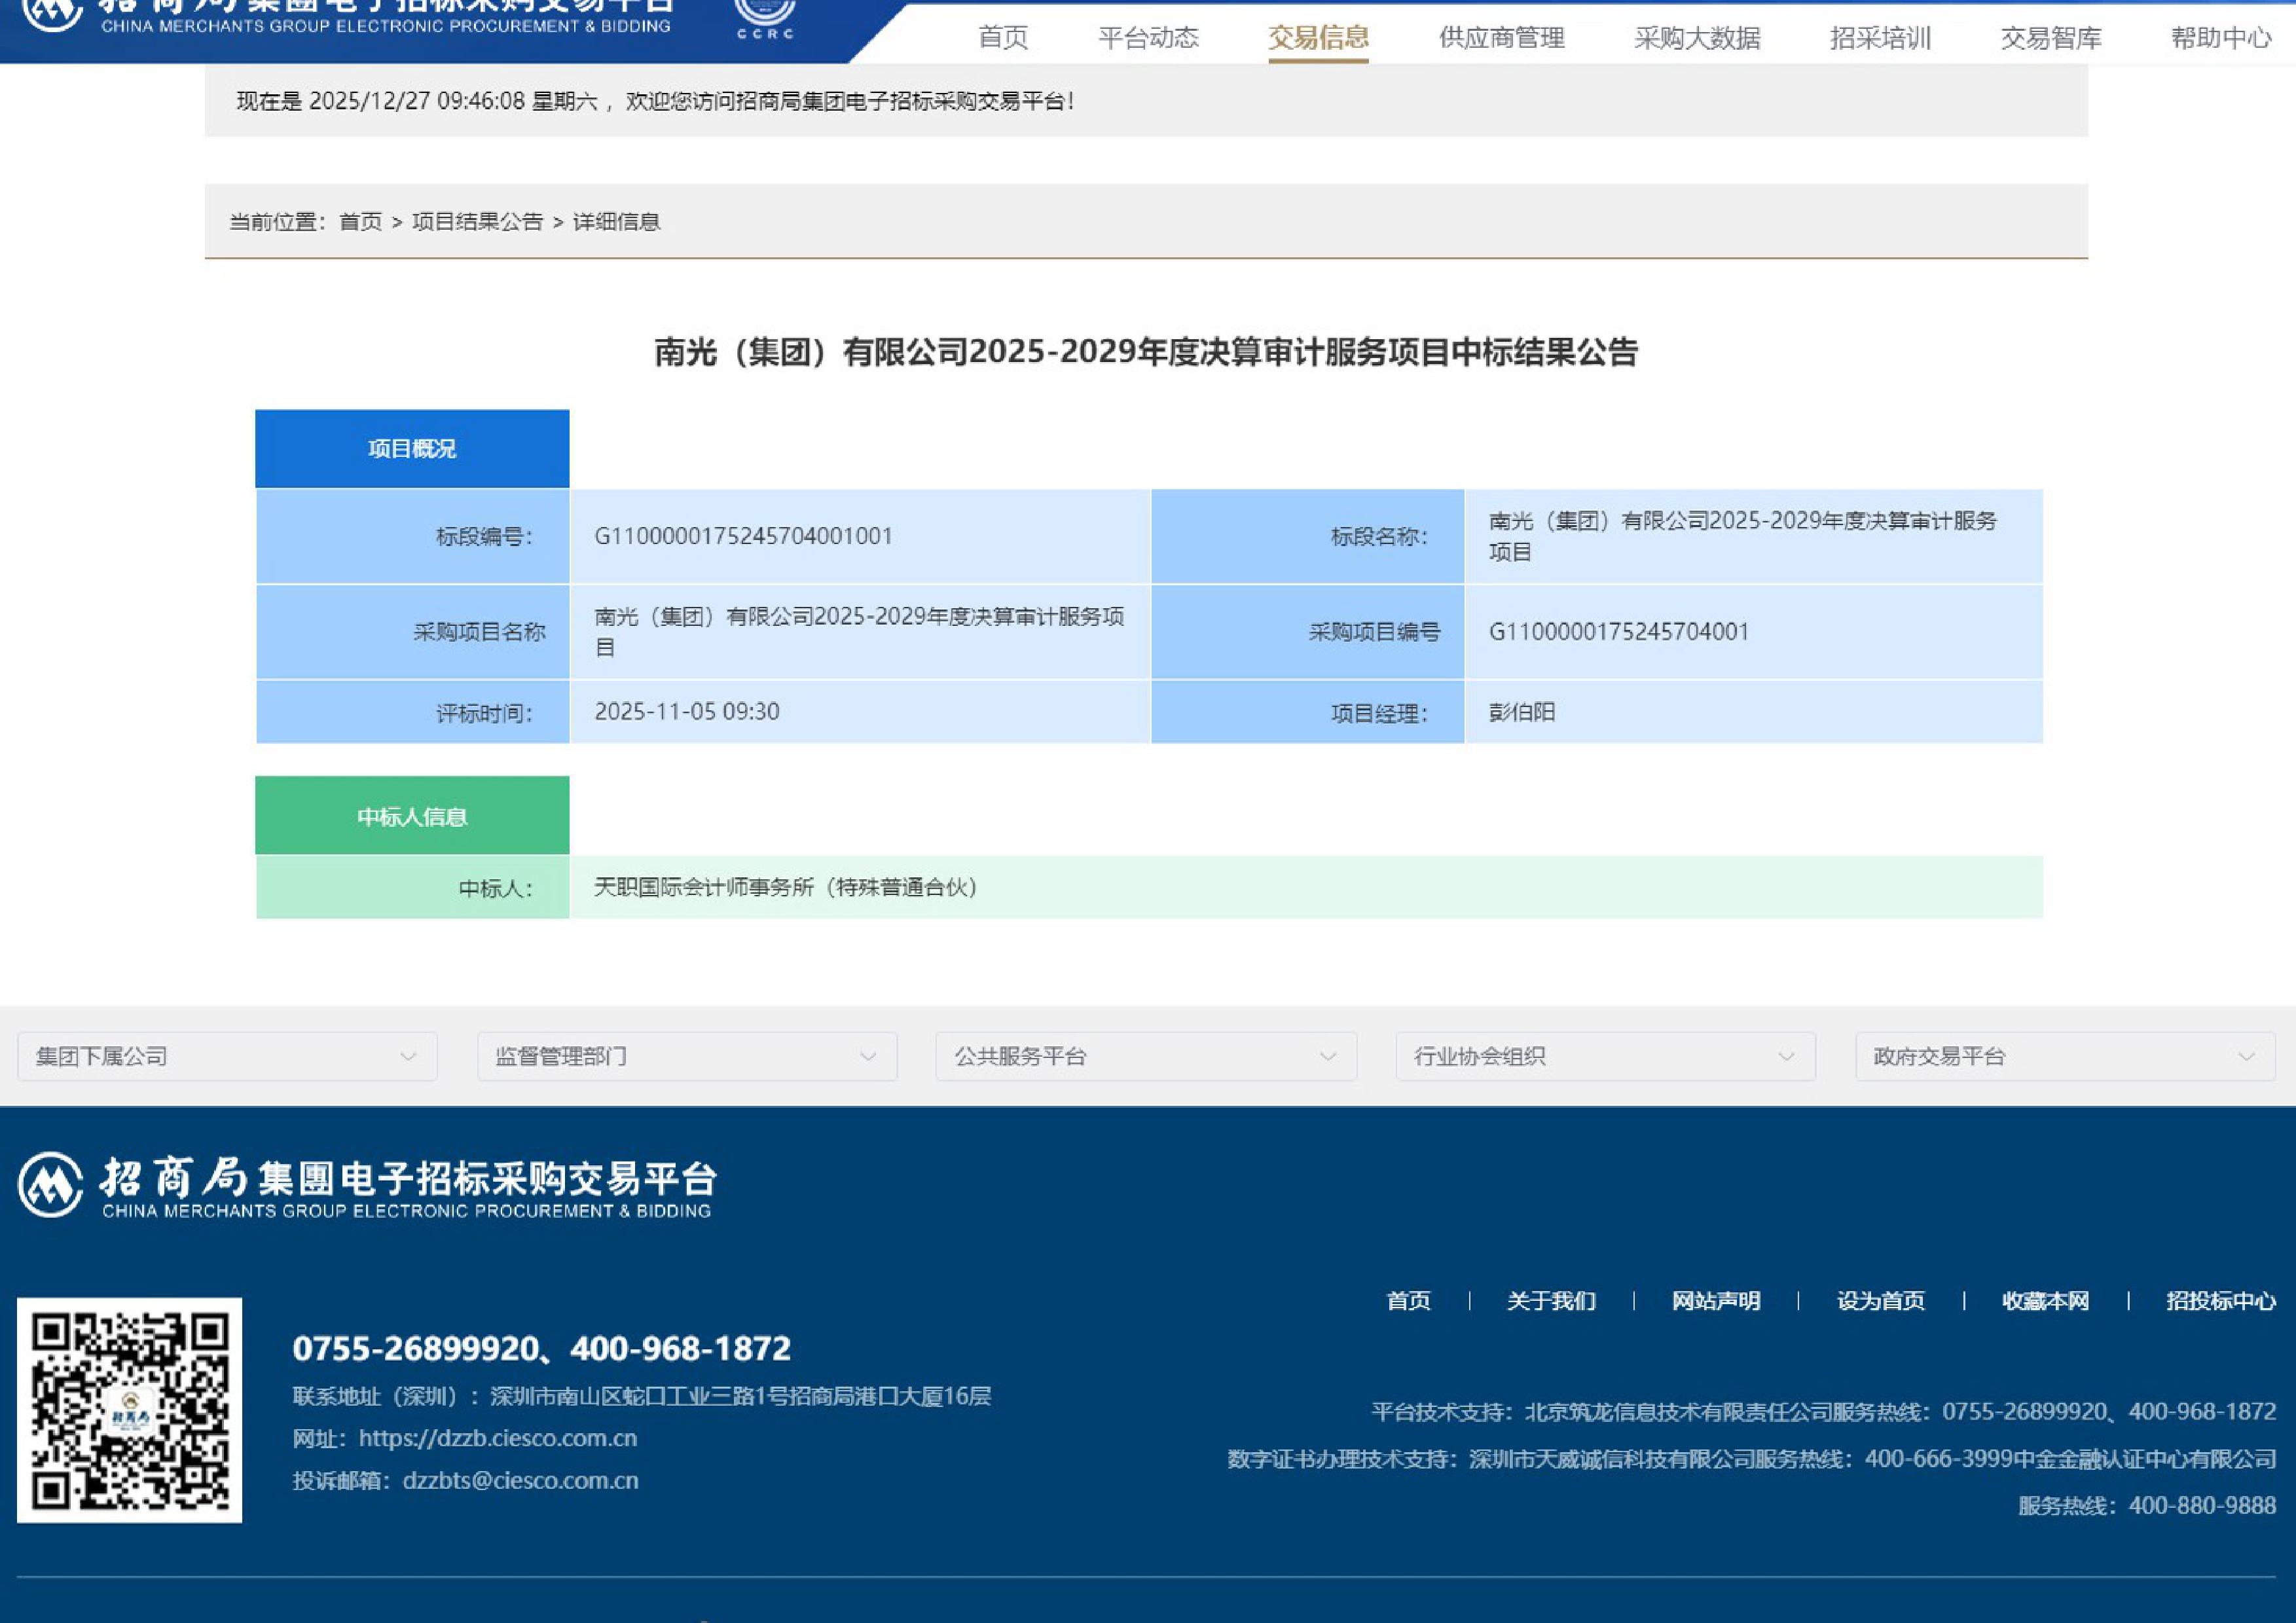The width and height of the screenshot is (2296, 1623).
Task: Open the 帮助中心 menu item
Action: [x=2220, y=38]
